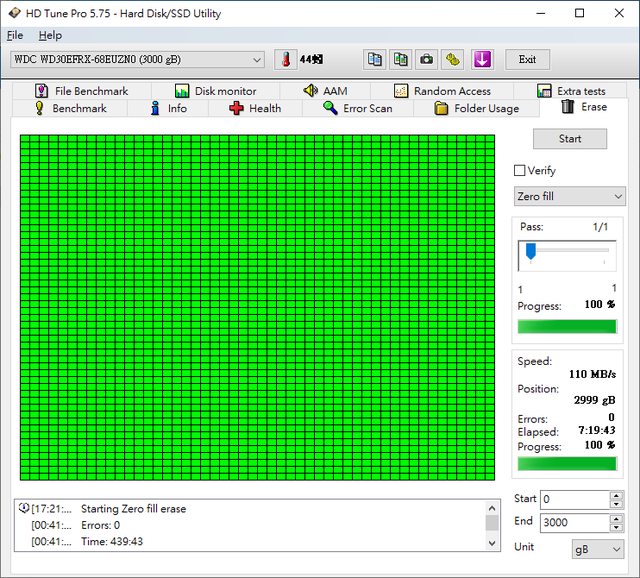640x578 pixels.
Task: Click the Start value spinner up arrow
Action: [617, 494]
